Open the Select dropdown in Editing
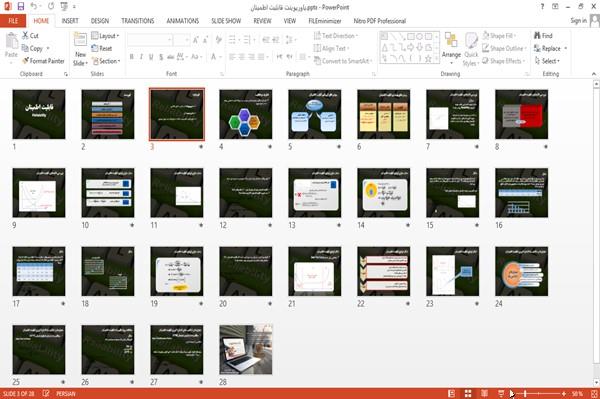The image size is (600, 399). (x=547, y=61)
